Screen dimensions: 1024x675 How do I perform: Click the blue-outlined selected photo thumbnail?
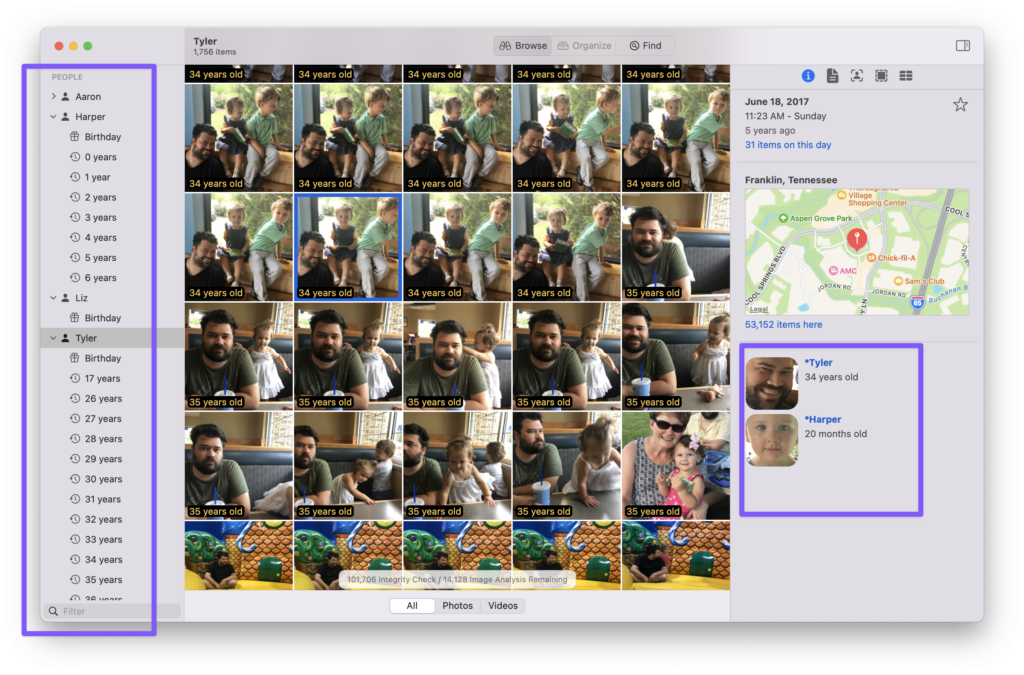[x=348, y=247]
